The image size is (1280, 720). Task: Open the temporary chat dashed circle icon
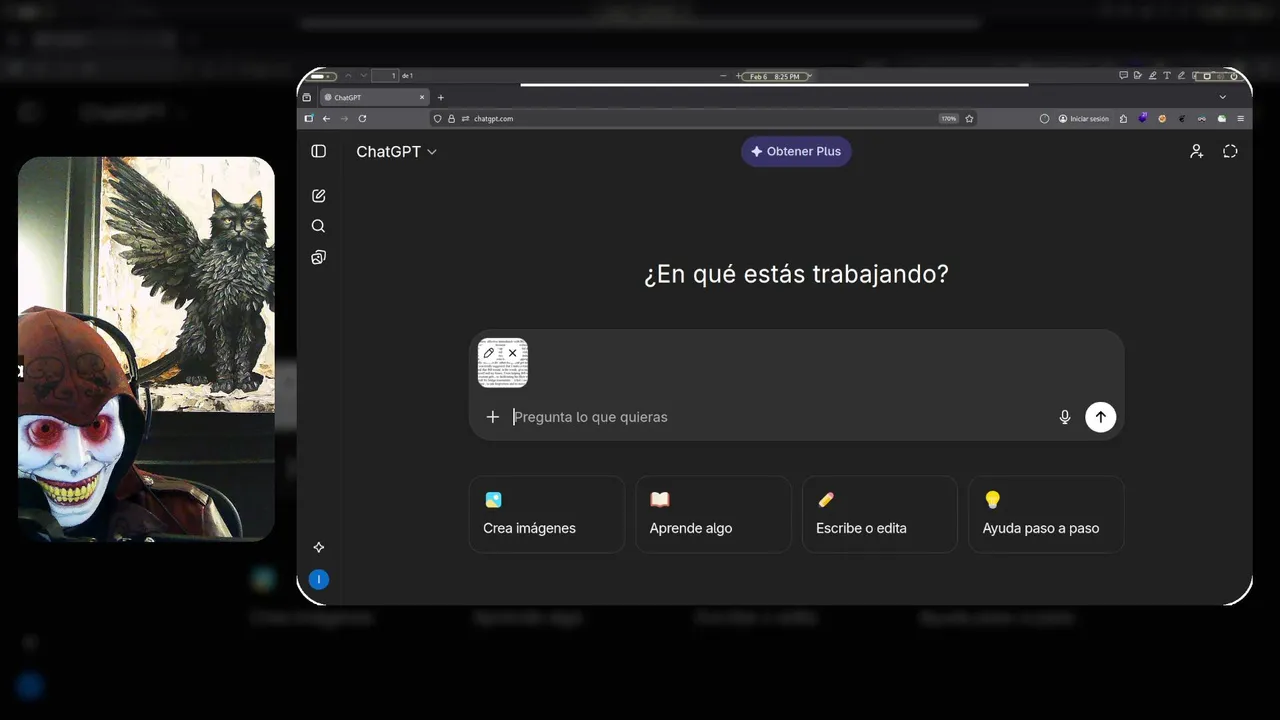click(x=1230, y=151)
